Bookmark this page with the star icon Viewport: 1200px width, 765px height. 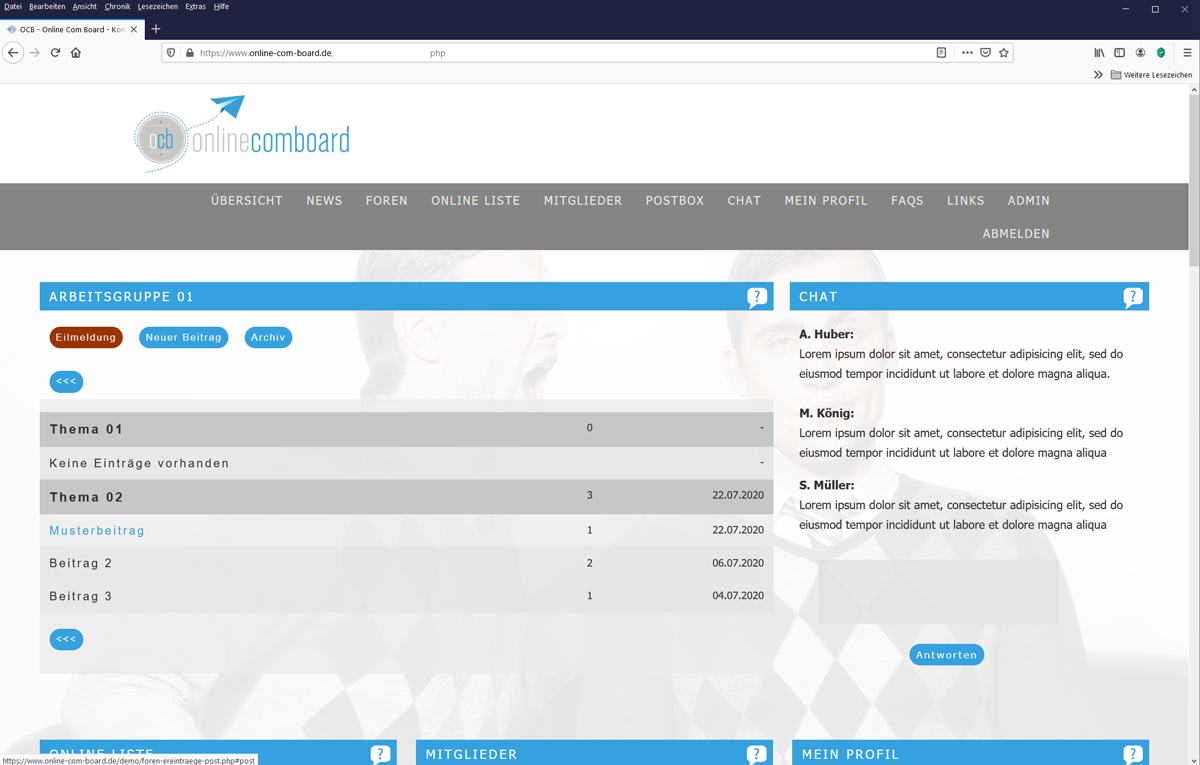click(x=1004, y=53)
